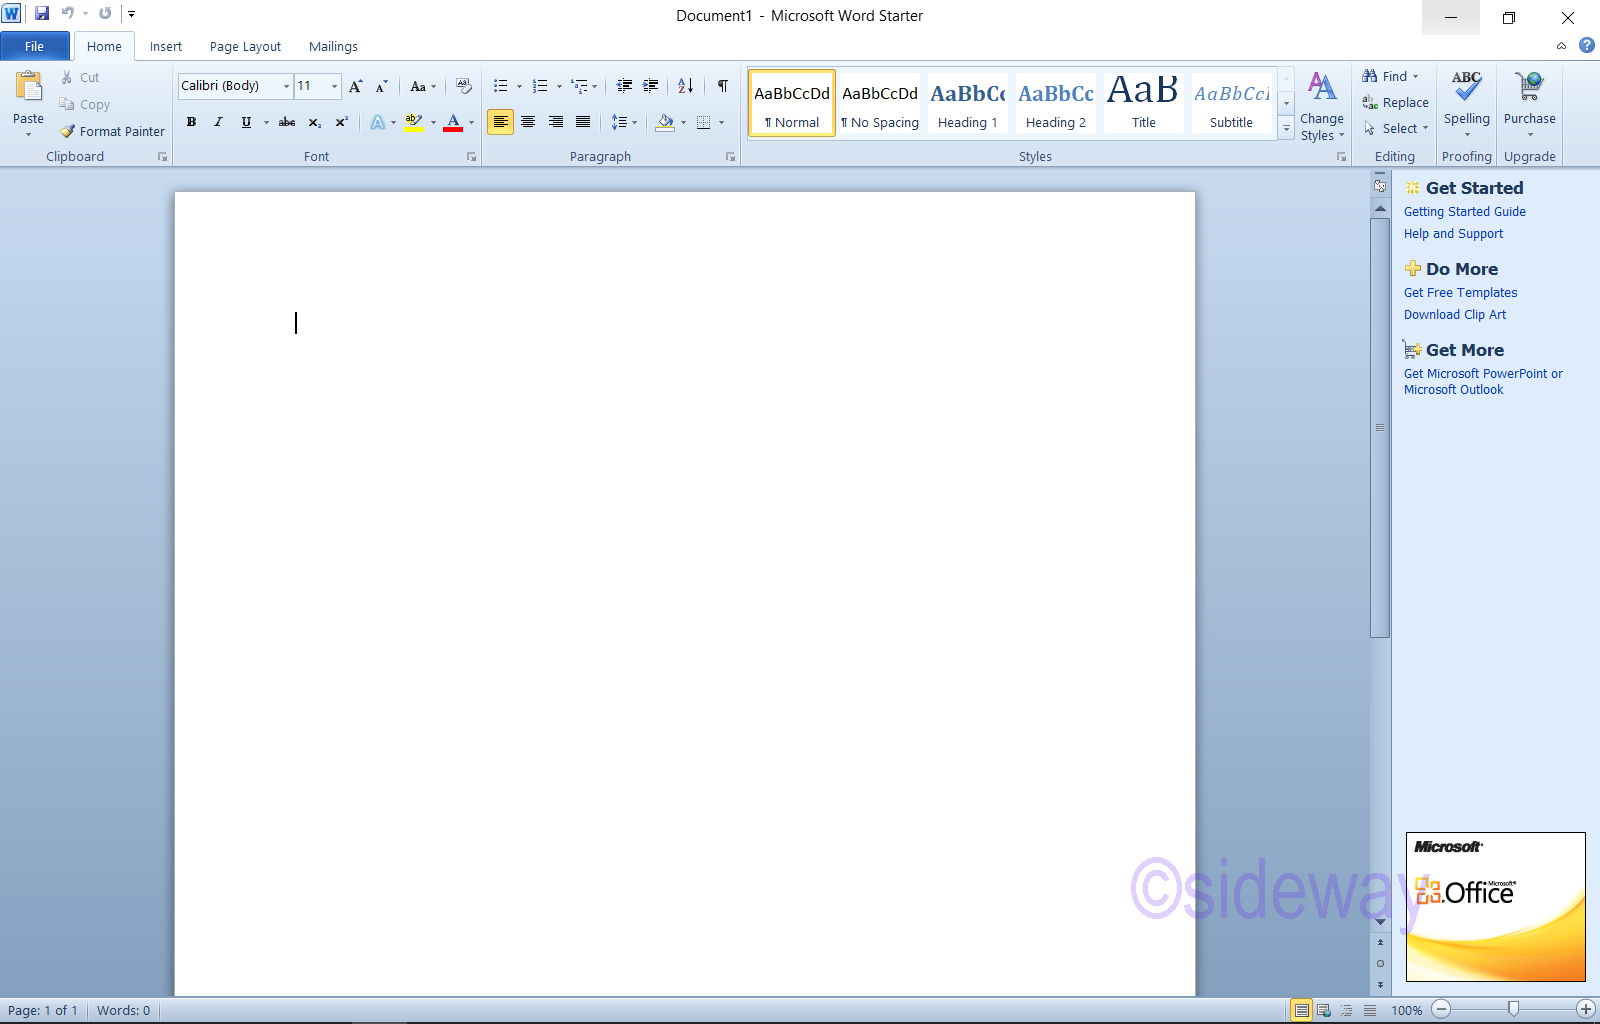Adjust the zoom slider handle
1600x1024 pixels.
pyautogui.click(x=1513, y=1009)
